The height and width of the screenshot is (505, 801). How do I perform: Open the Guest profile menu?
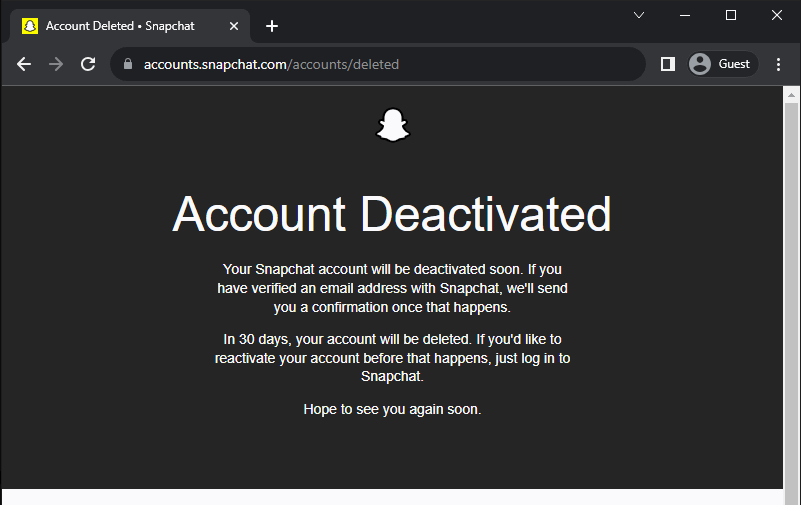point(722,64)
